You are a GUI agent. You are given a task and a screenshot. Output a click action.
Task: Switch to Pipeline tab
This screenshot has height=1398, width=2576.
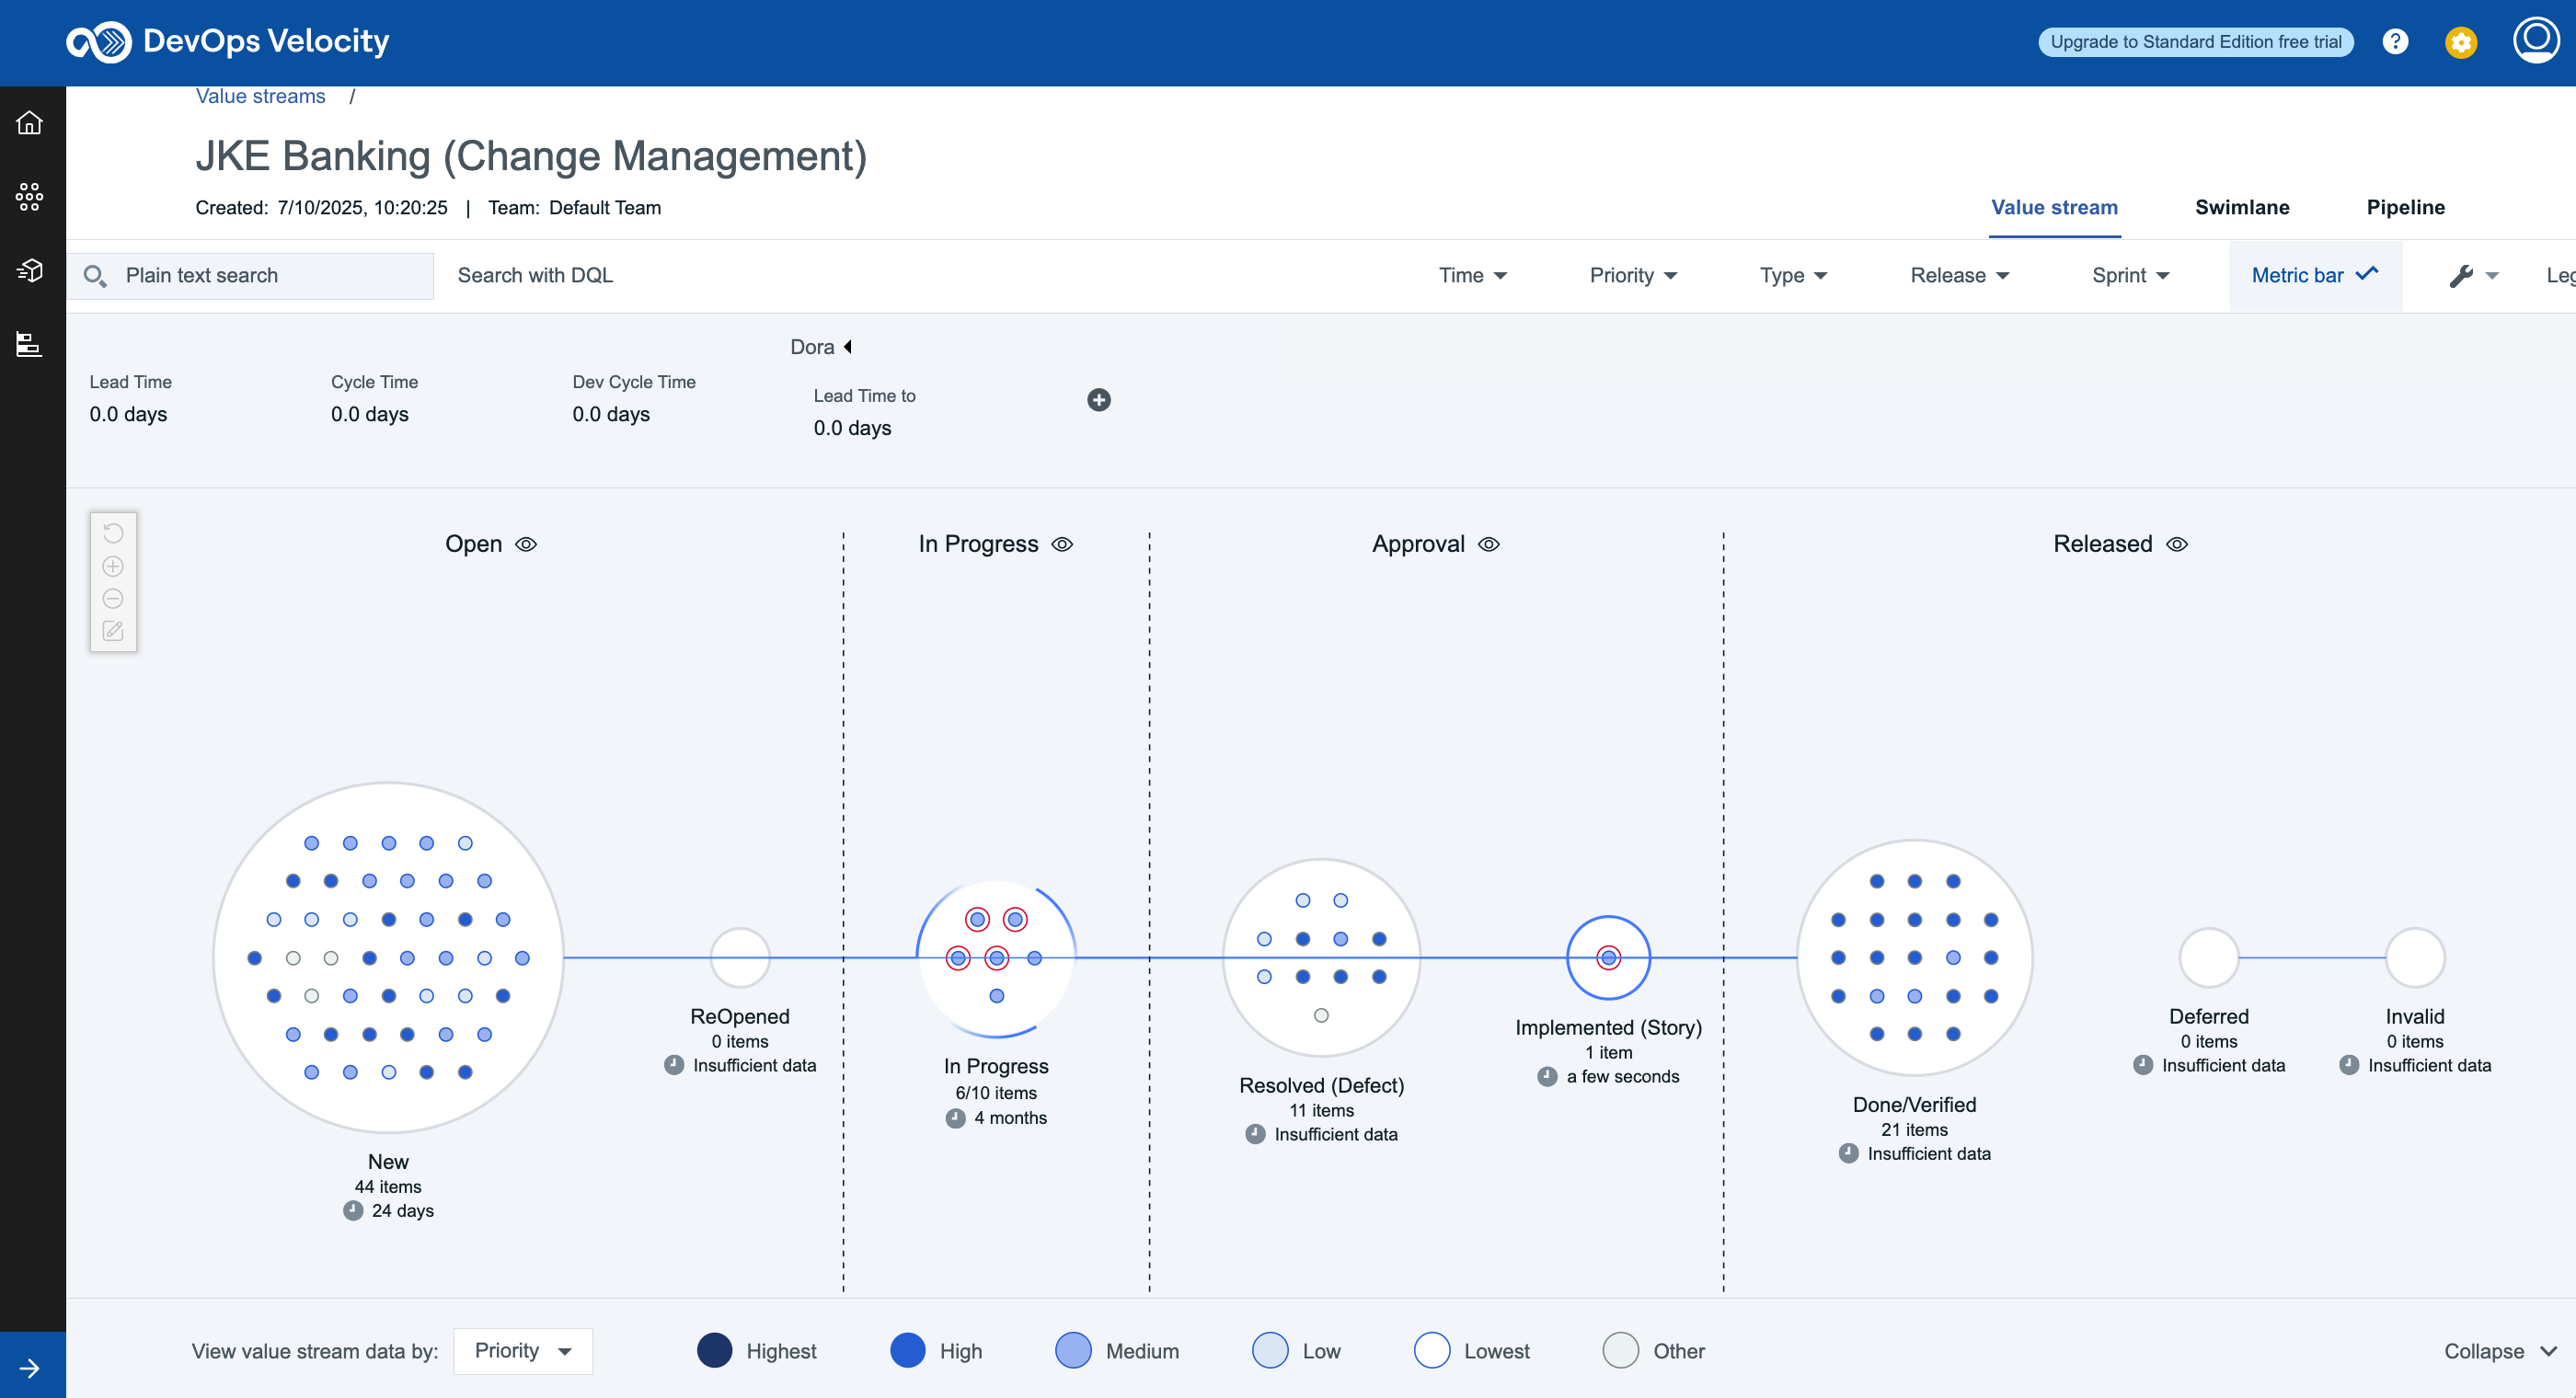[2405, 208]
